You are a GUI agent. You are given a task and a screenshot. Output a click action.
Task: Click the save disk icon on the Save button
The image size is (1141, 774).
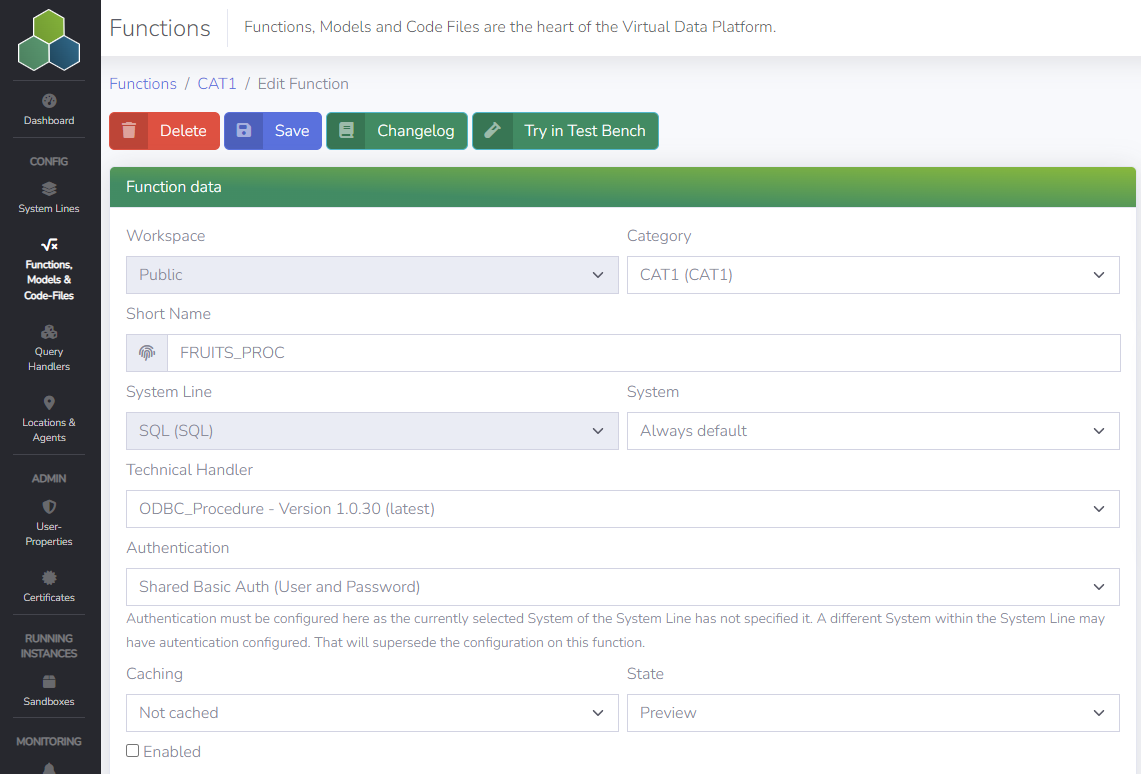pos(243,130)
